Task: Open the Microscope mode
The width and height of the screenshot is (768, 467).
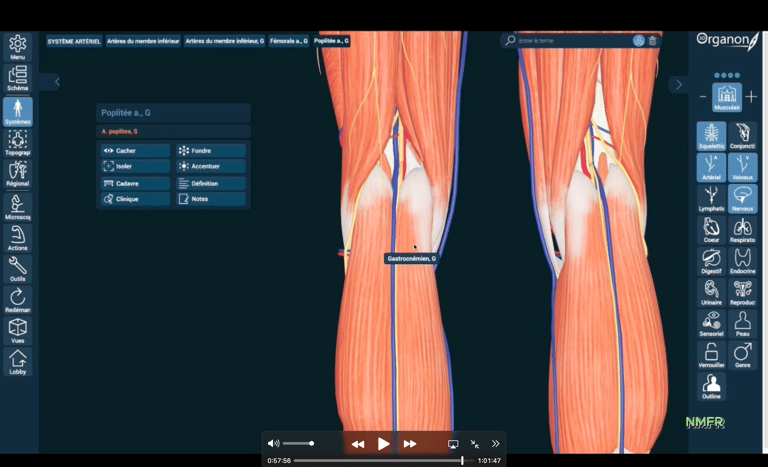Action: (x=18, y=207)
